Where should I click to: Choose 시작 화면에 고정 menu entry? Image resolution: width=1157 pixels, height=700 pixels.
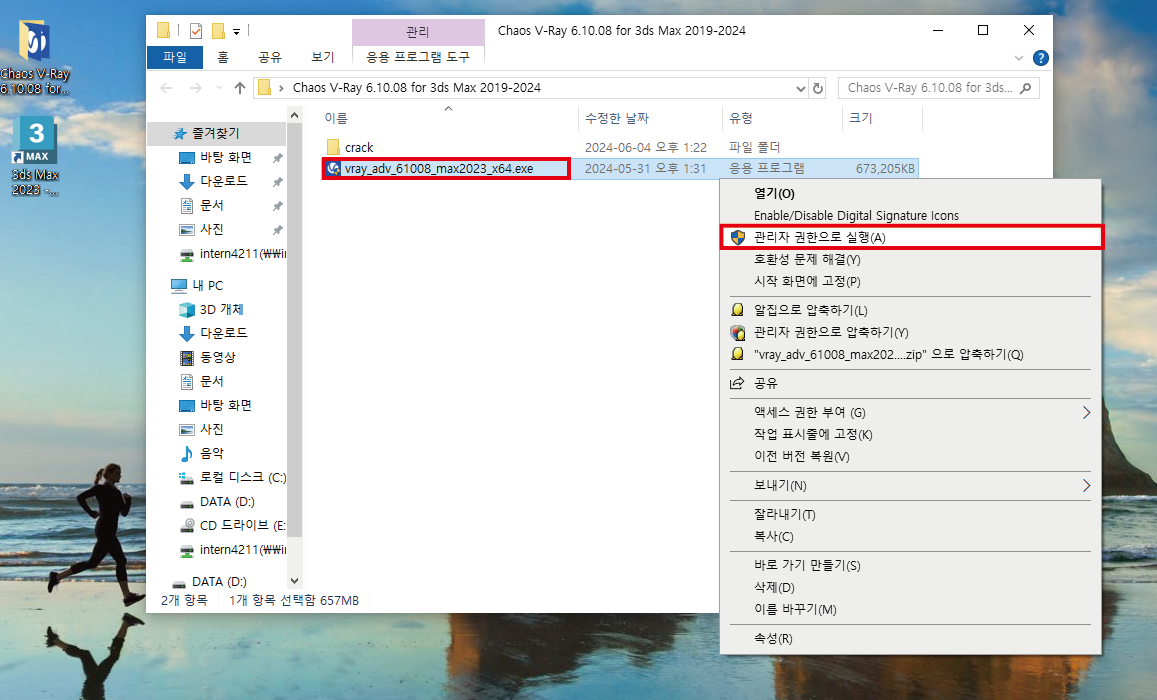pos(911,281)
